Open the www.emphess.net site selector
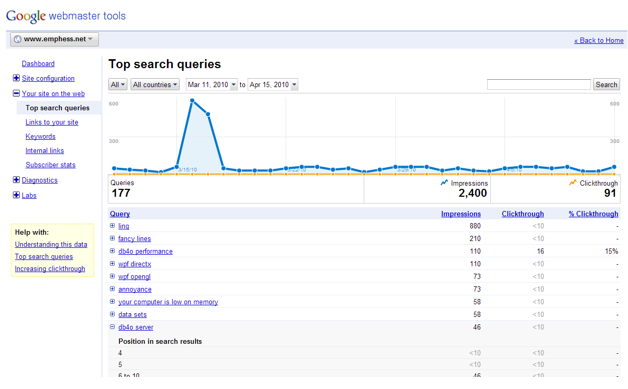628x389 pixels. pyautogui.click(x=54, y=39)
